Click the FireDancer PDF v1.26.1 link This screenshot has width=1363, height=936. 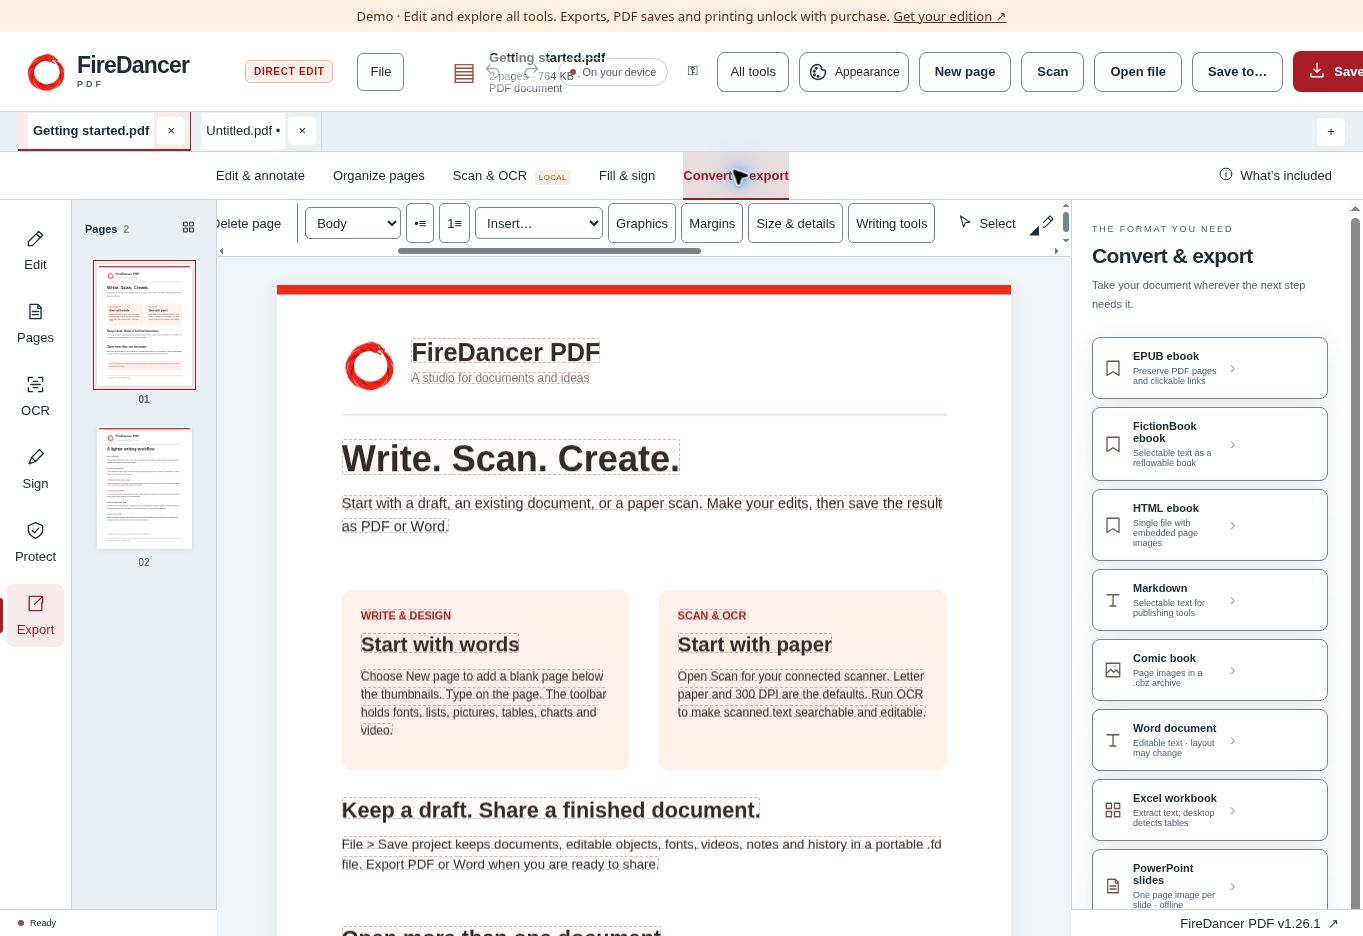click(x=1259, y=923)
